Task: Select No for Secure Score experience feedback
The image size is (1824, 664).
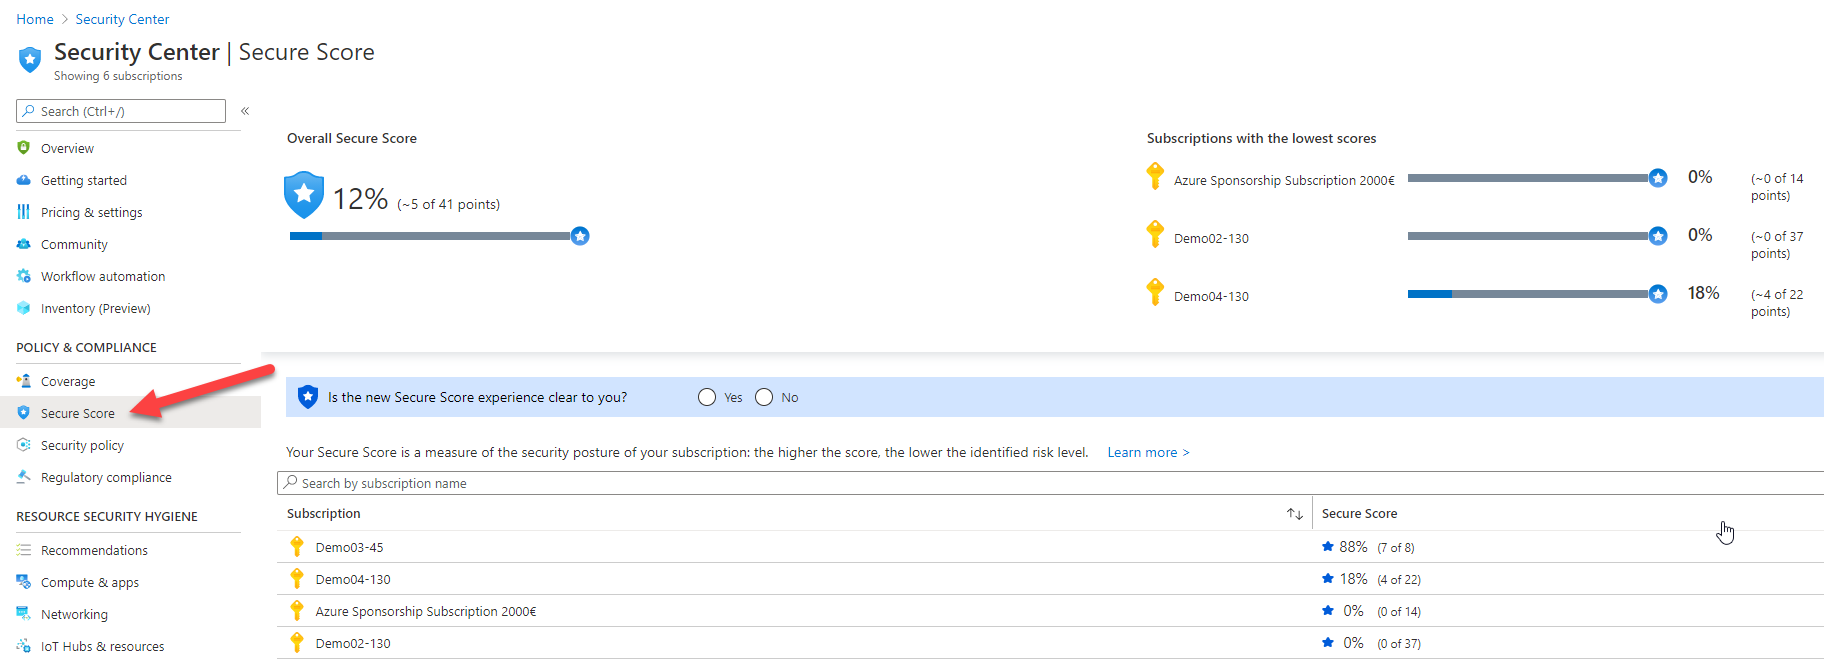Action: tap(764, 397)
